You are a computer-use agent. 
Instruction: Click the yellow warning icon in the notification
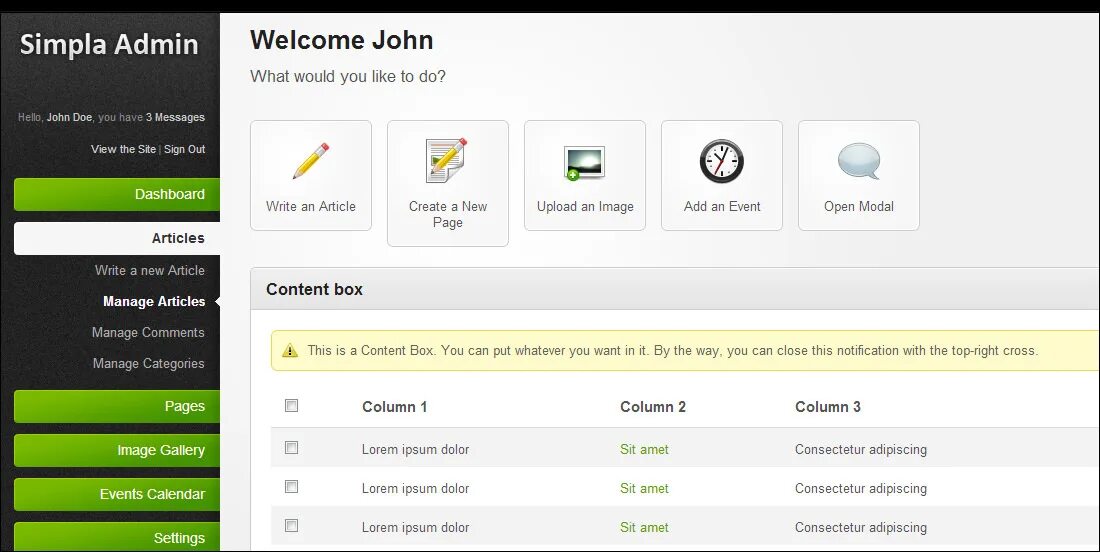point(290,351)
